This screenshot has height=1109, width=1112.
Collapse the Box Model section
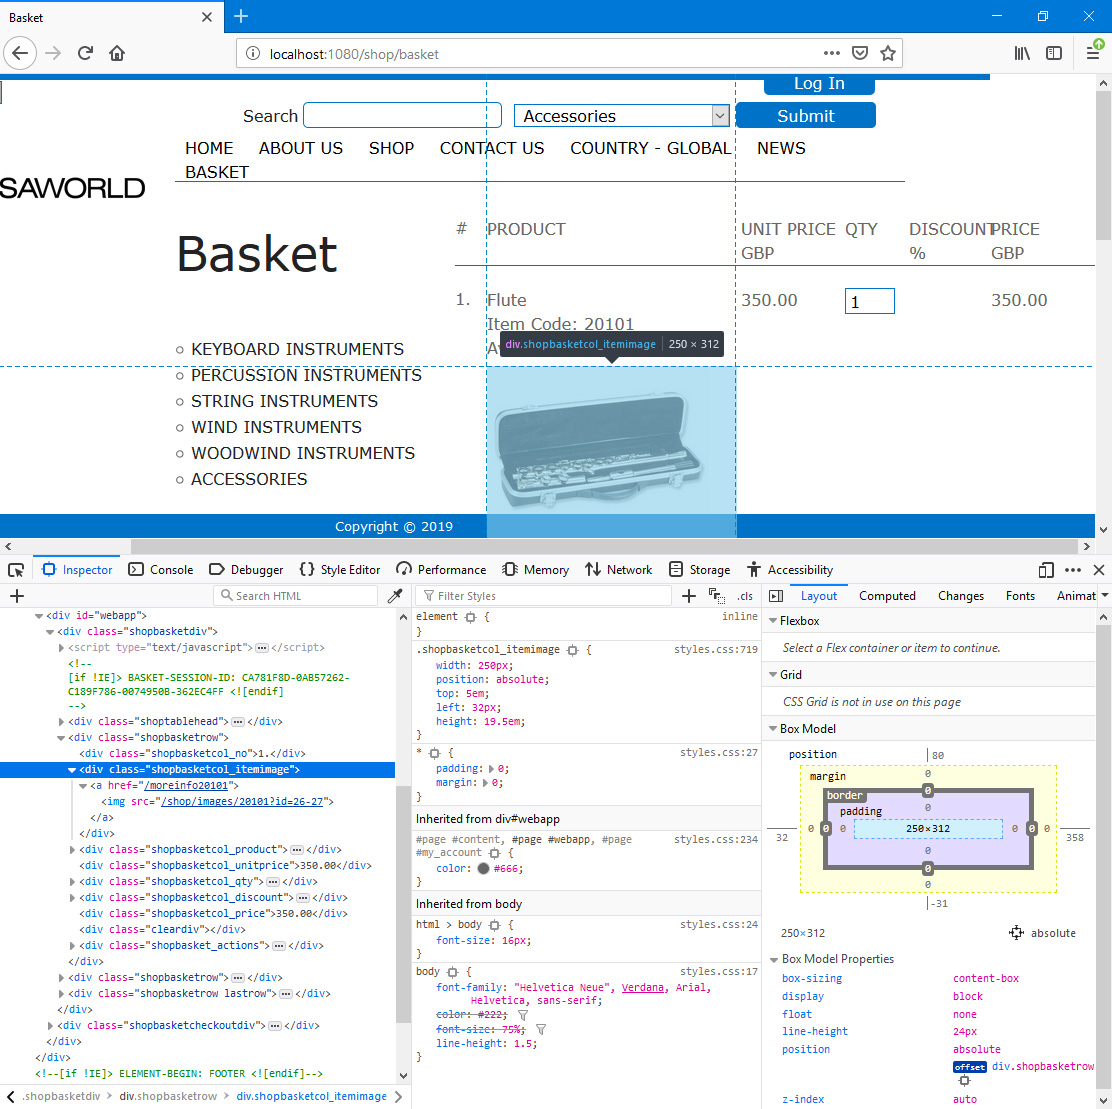click(x=773, y=729)
